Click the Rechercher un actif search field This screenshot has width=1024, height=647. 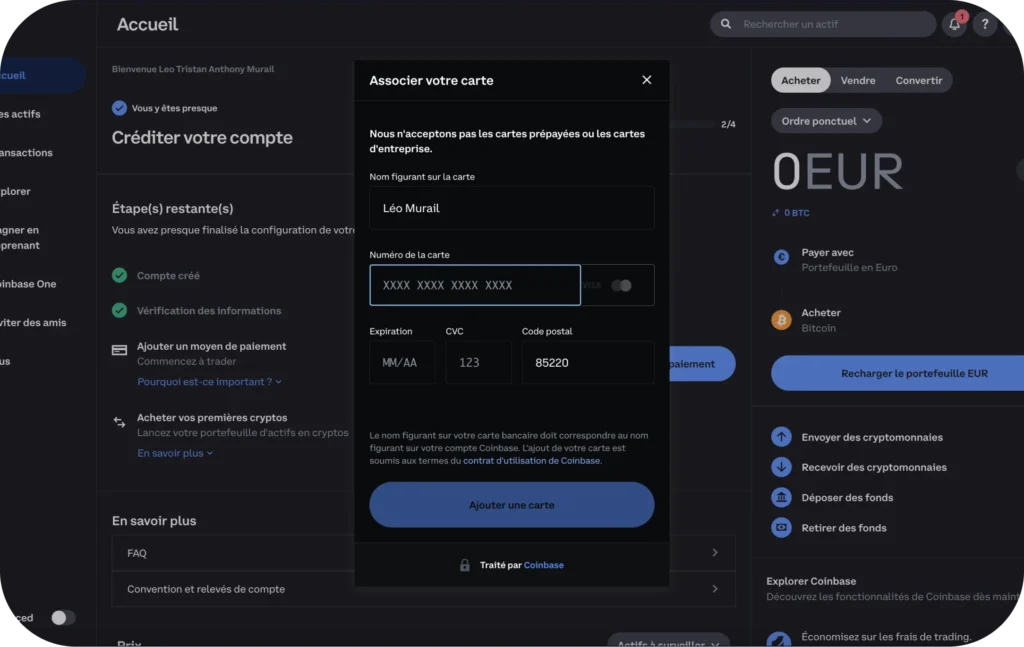(823, 24)
